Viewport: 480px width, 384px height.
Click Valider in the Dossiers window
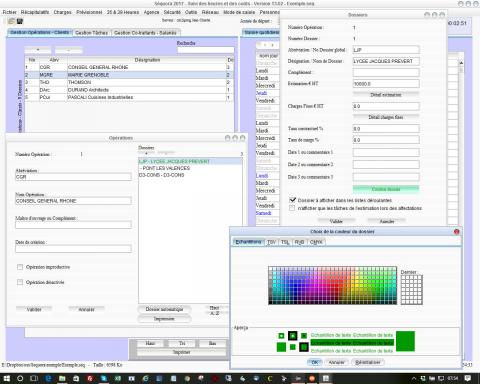coord(336,221)
